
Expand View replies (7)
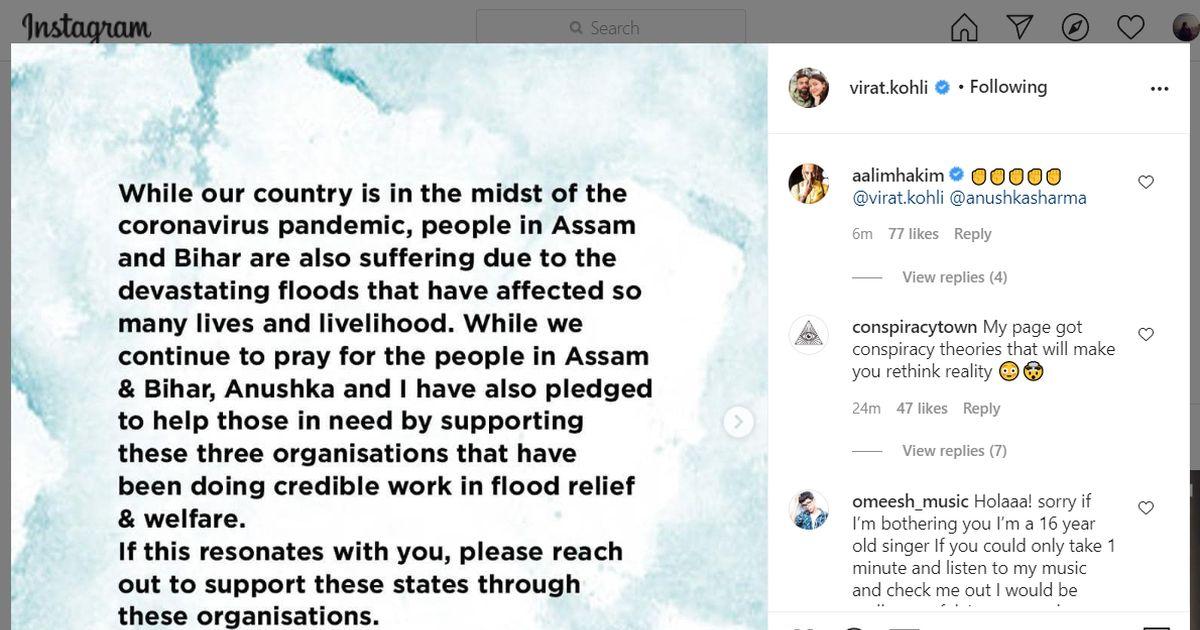coord(954,451)
